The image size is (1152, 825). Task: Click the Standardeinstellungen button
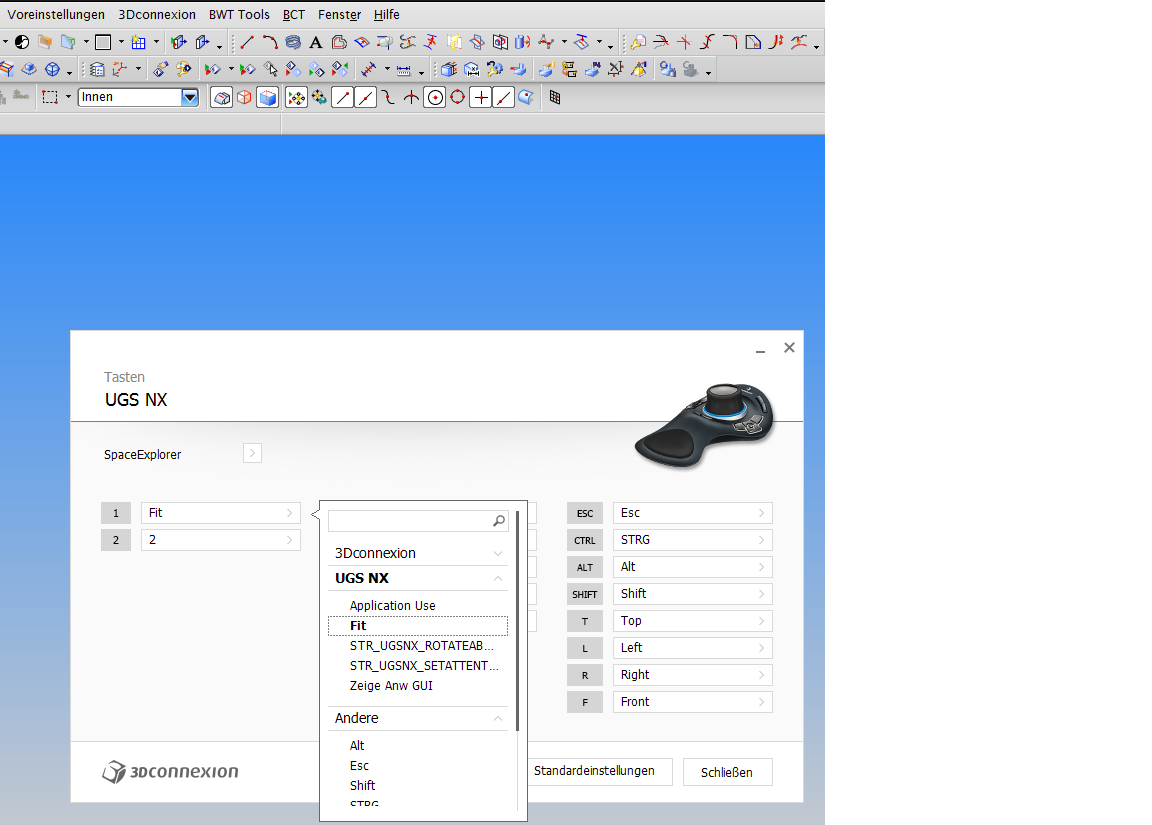[594, 771]
